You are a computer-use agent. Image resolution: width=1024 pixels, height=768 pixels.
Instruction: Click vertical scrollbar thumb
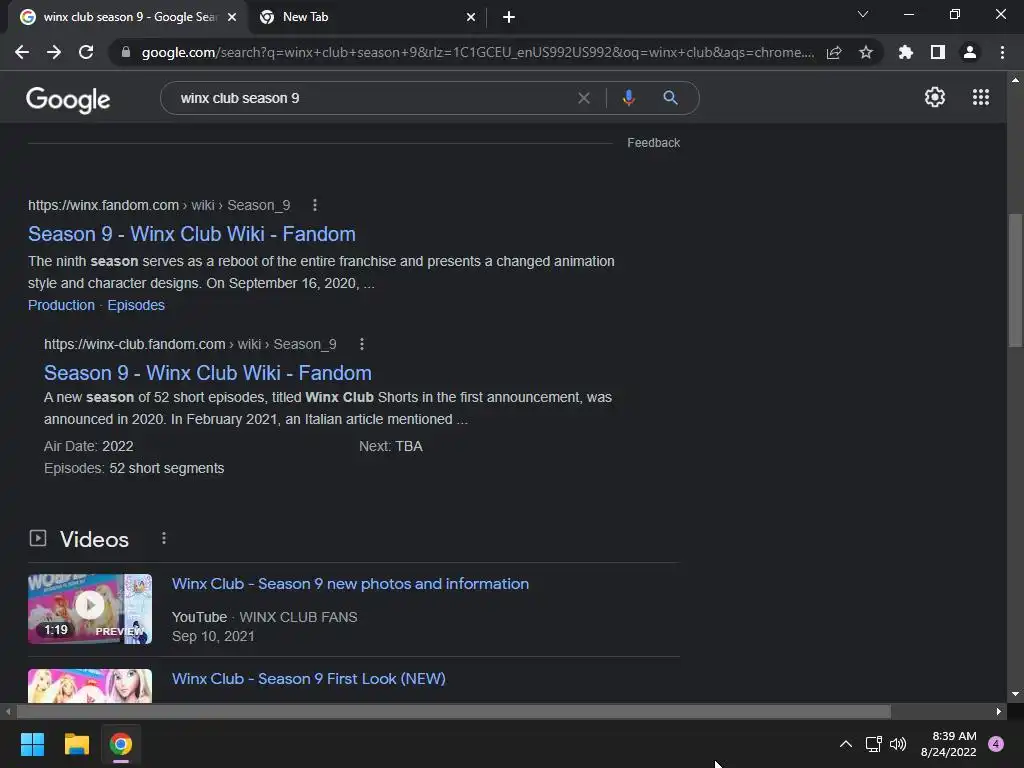(1016, 281)
